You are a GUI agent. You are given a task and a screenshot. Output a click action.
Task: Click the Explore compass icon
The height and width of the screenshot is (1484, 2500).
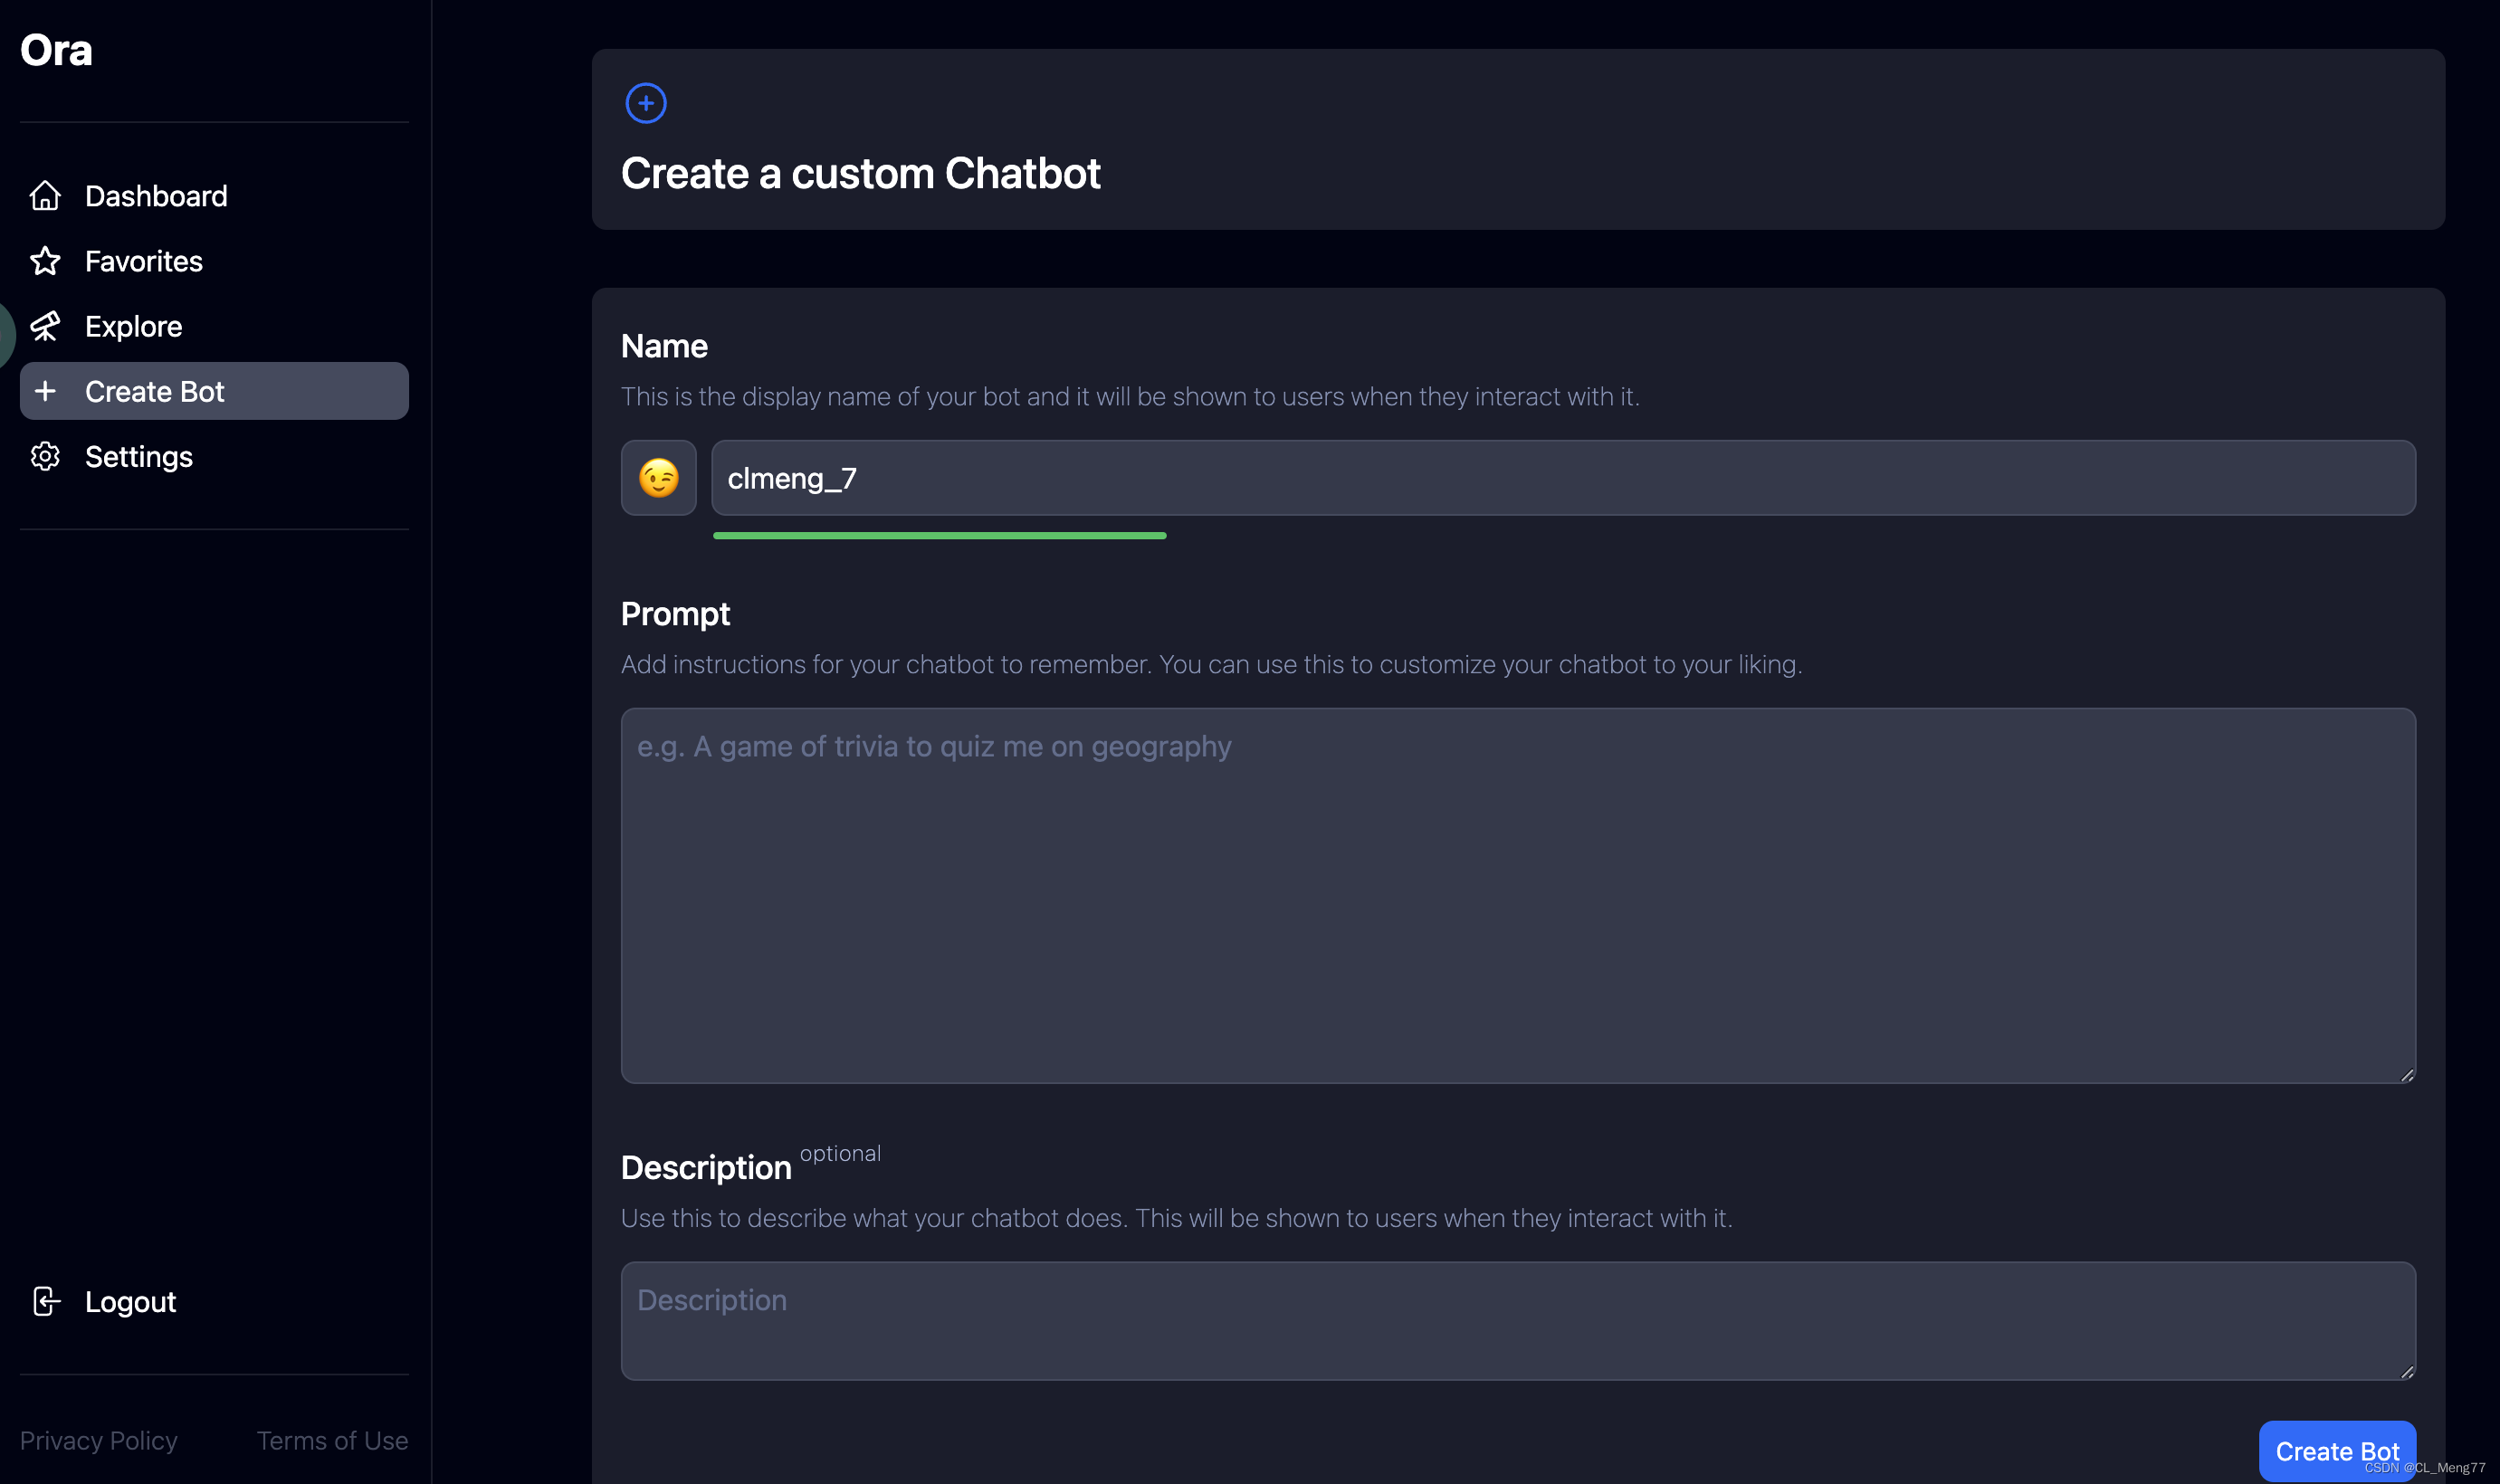46,325
